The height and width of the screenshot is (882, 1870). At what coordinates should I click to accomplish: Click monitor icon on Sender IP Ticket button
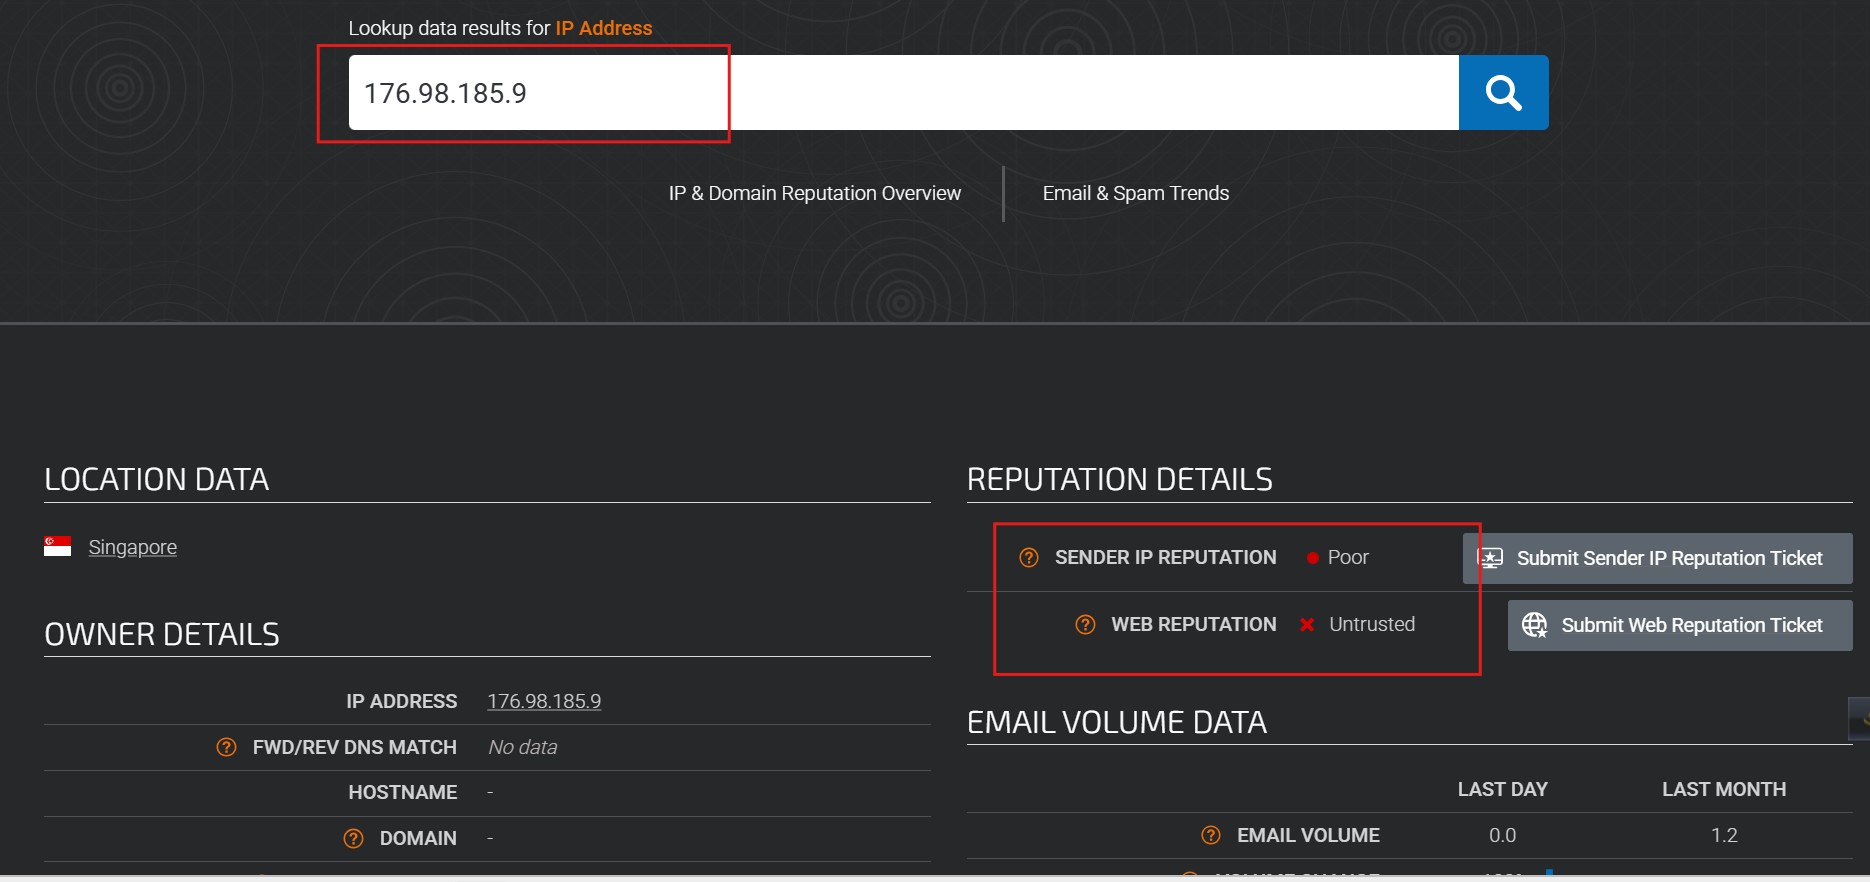click(1490, 558)
